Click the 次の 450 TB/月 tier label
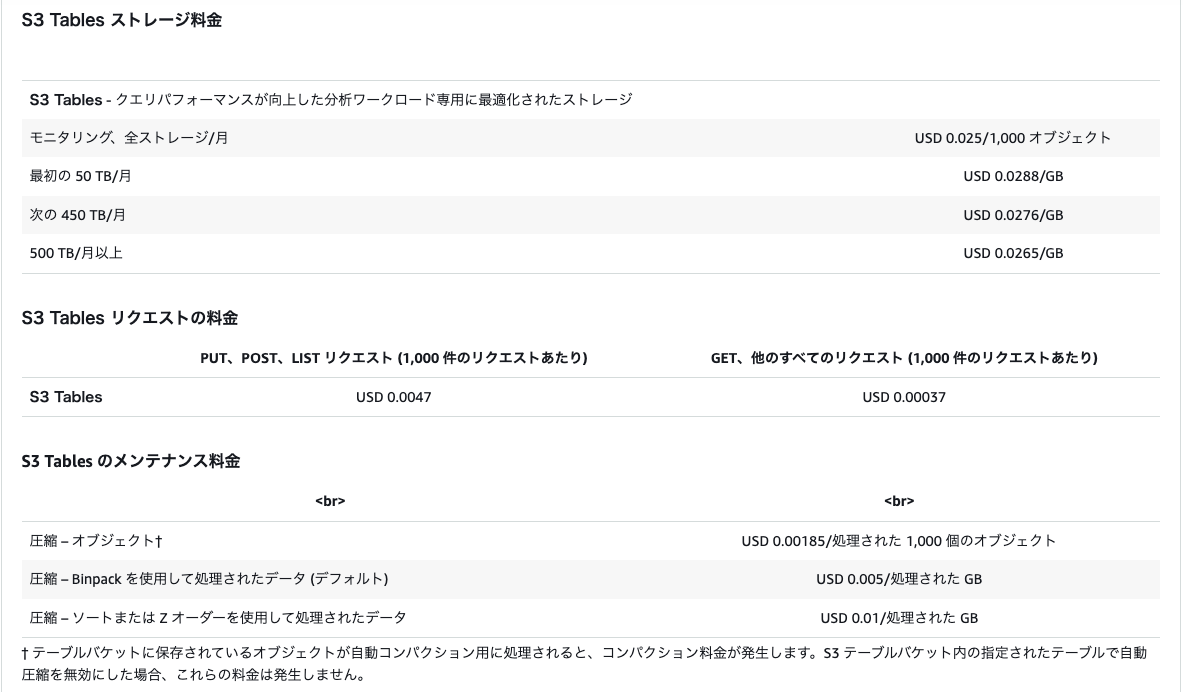 coord(78,215)
